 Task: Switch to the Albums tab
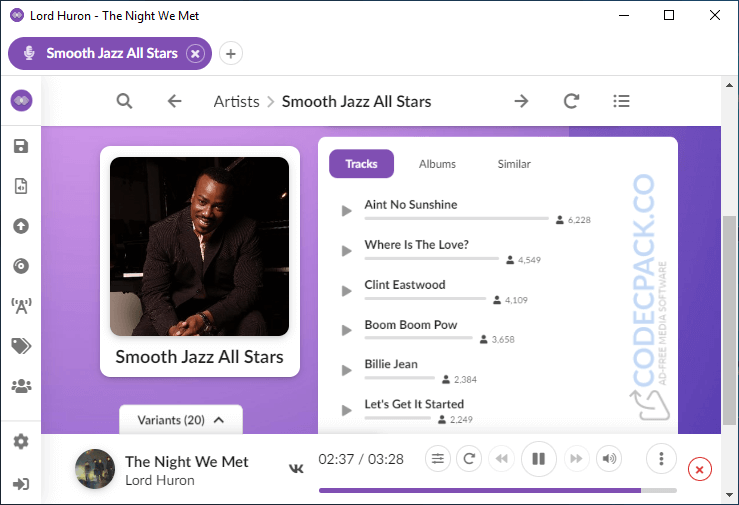tap(437, 164)
